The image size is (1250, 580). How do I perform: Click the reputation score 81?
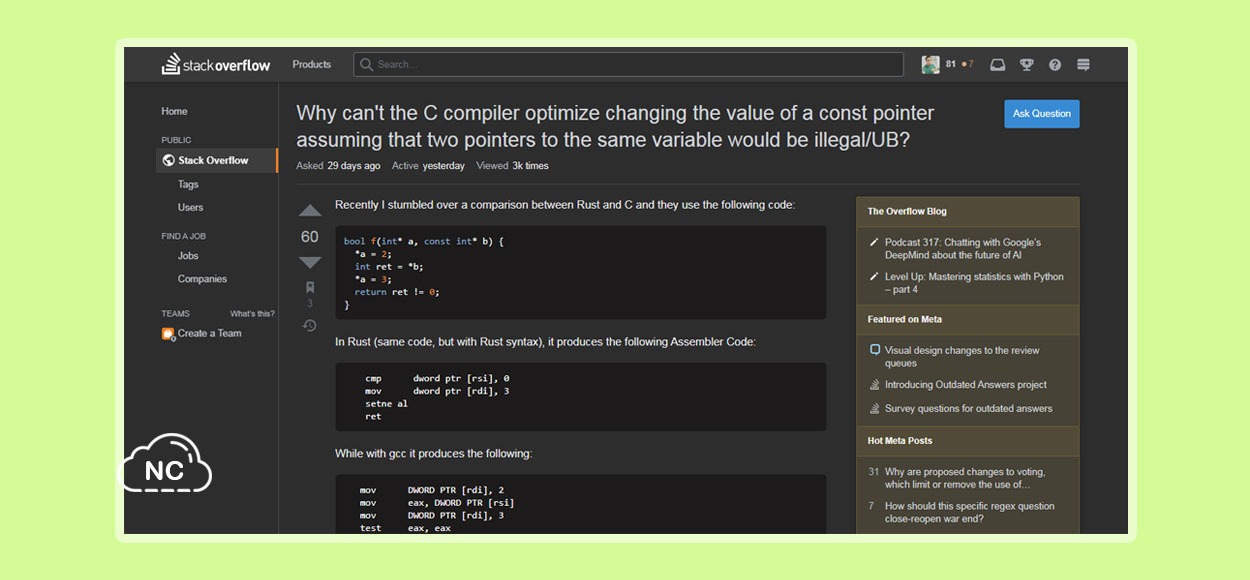(951, 65)
